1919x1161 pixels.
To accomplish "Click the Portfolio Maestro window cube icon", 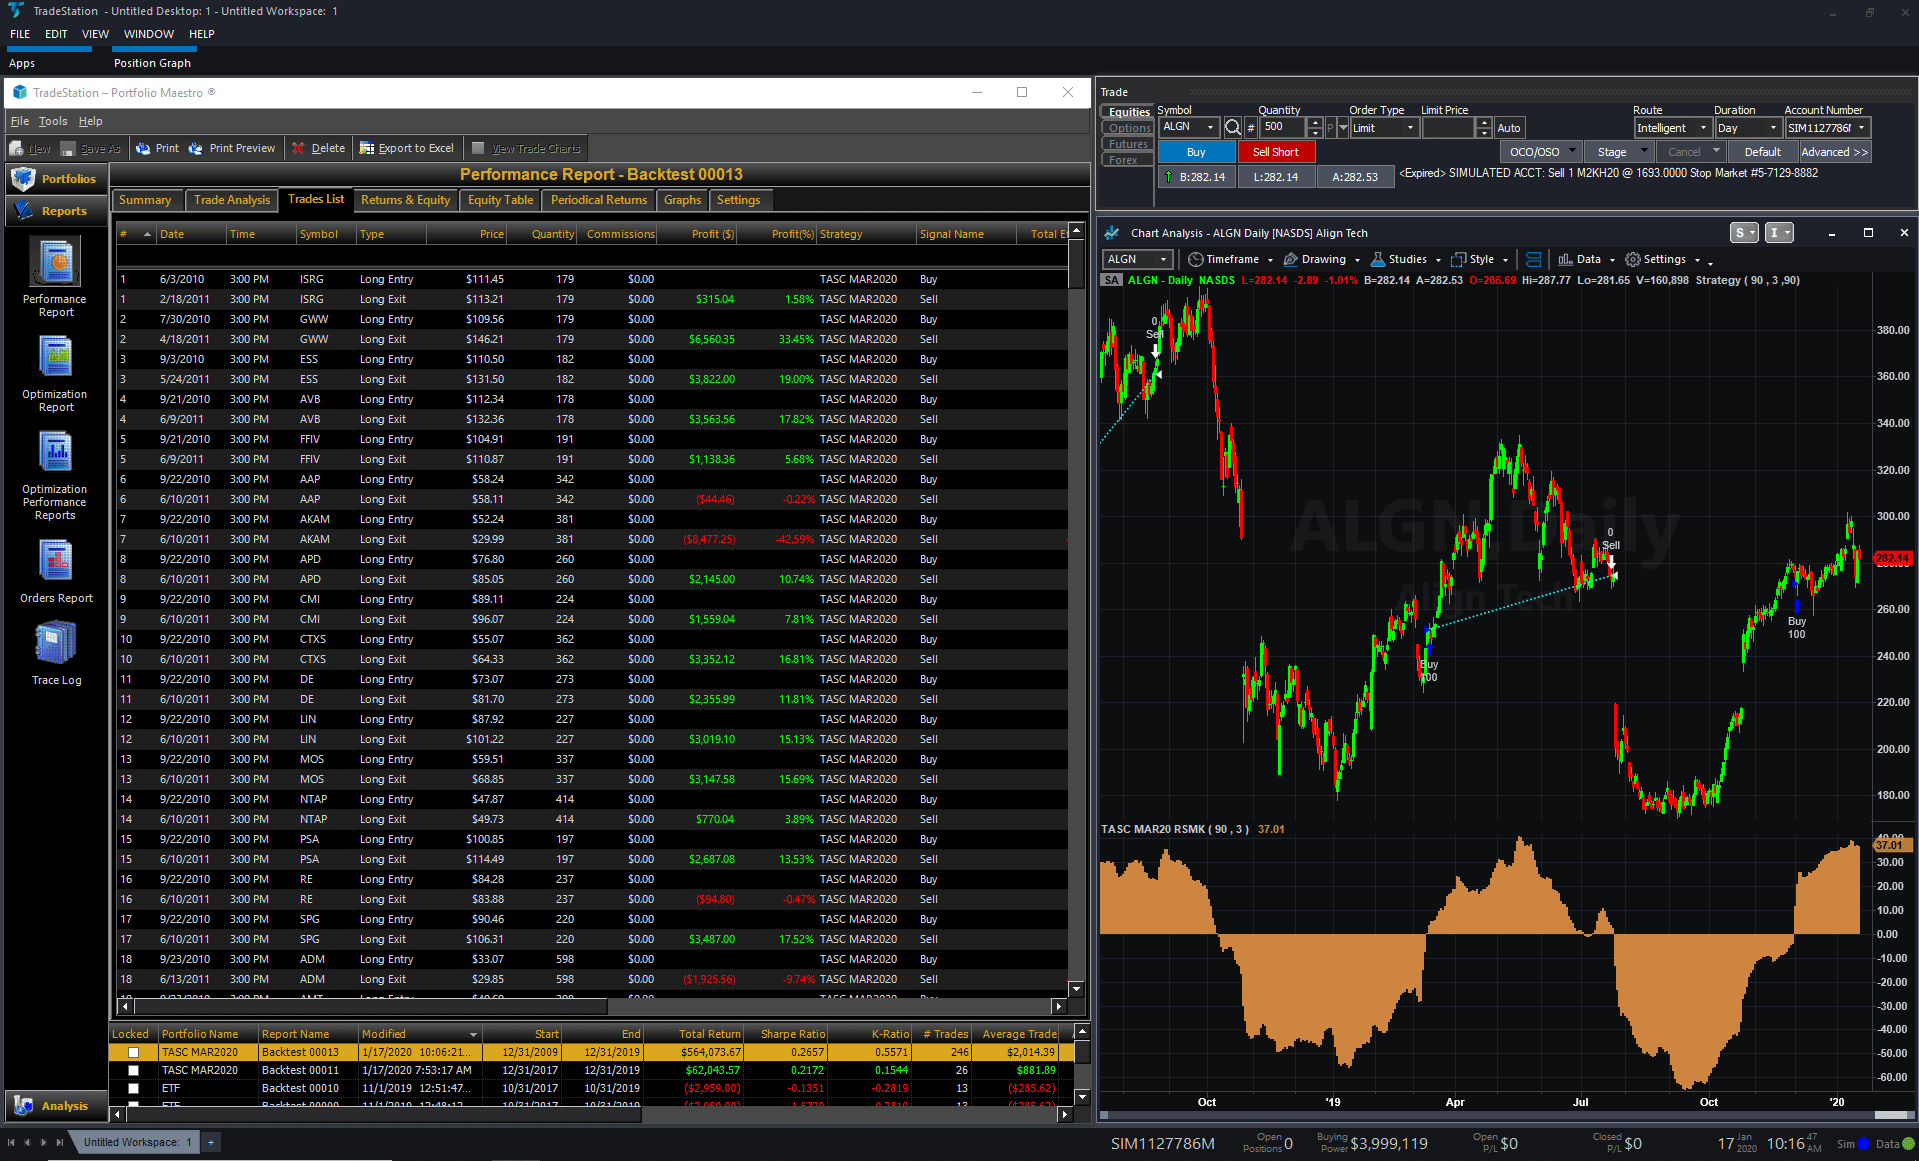I will (19, 92).
